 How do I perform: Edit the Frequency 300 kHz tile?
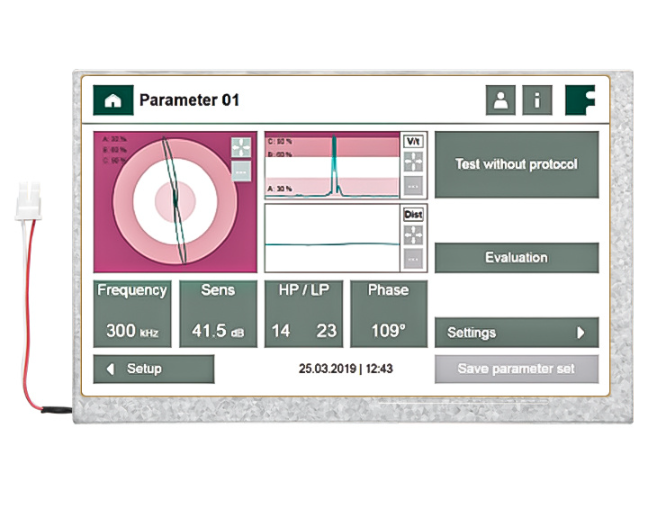coord(133,313)
